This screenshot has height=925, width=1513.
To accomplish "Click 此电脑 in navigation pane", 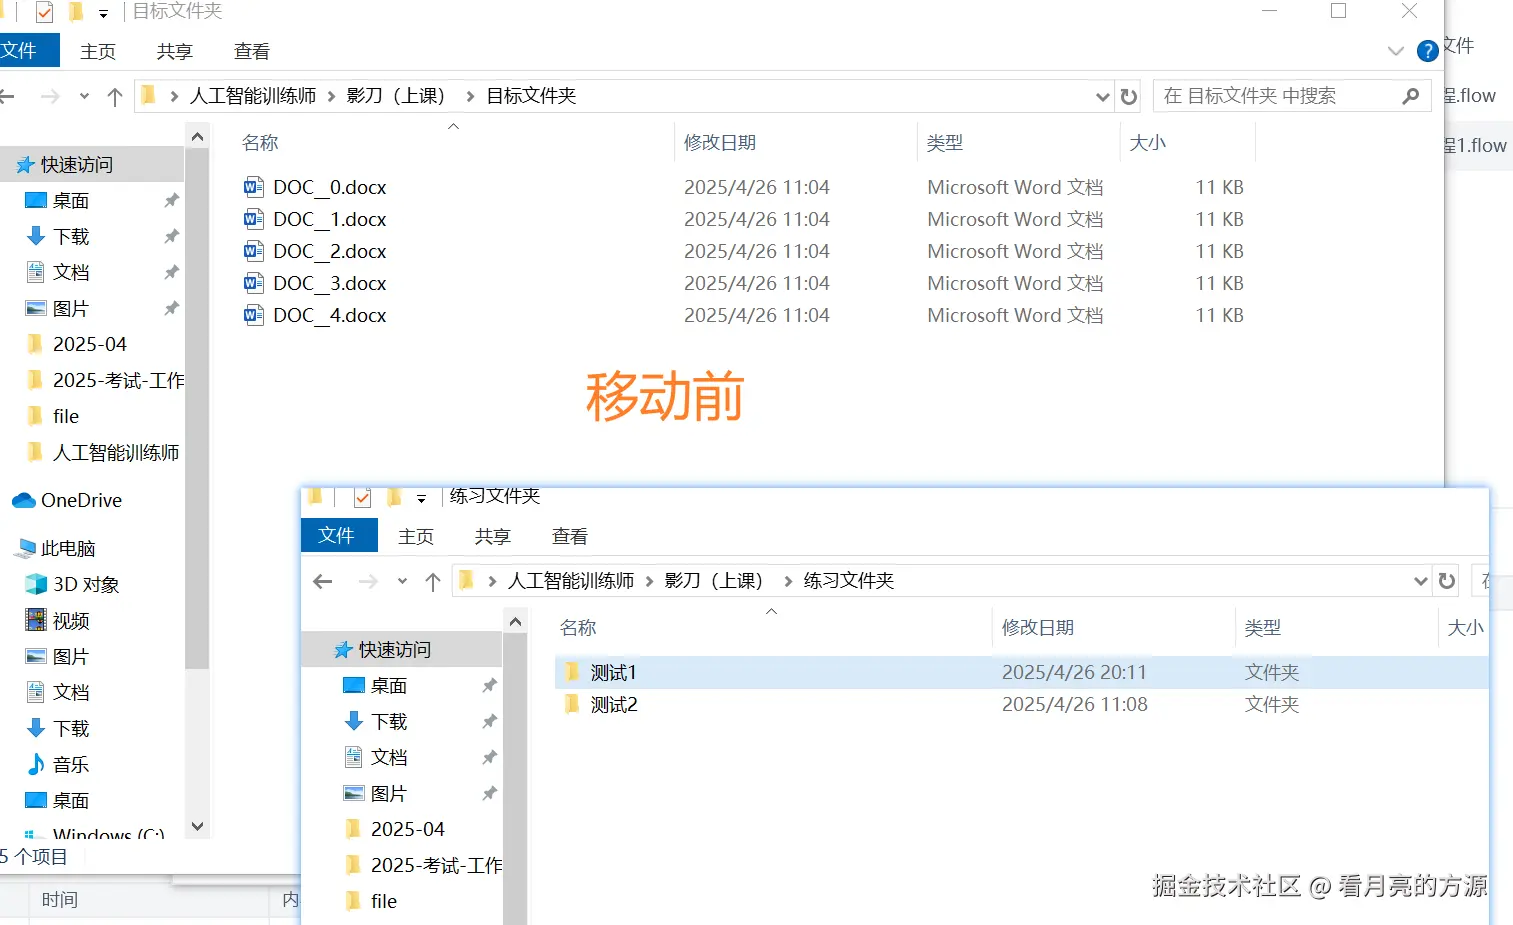I will point(56,548).
